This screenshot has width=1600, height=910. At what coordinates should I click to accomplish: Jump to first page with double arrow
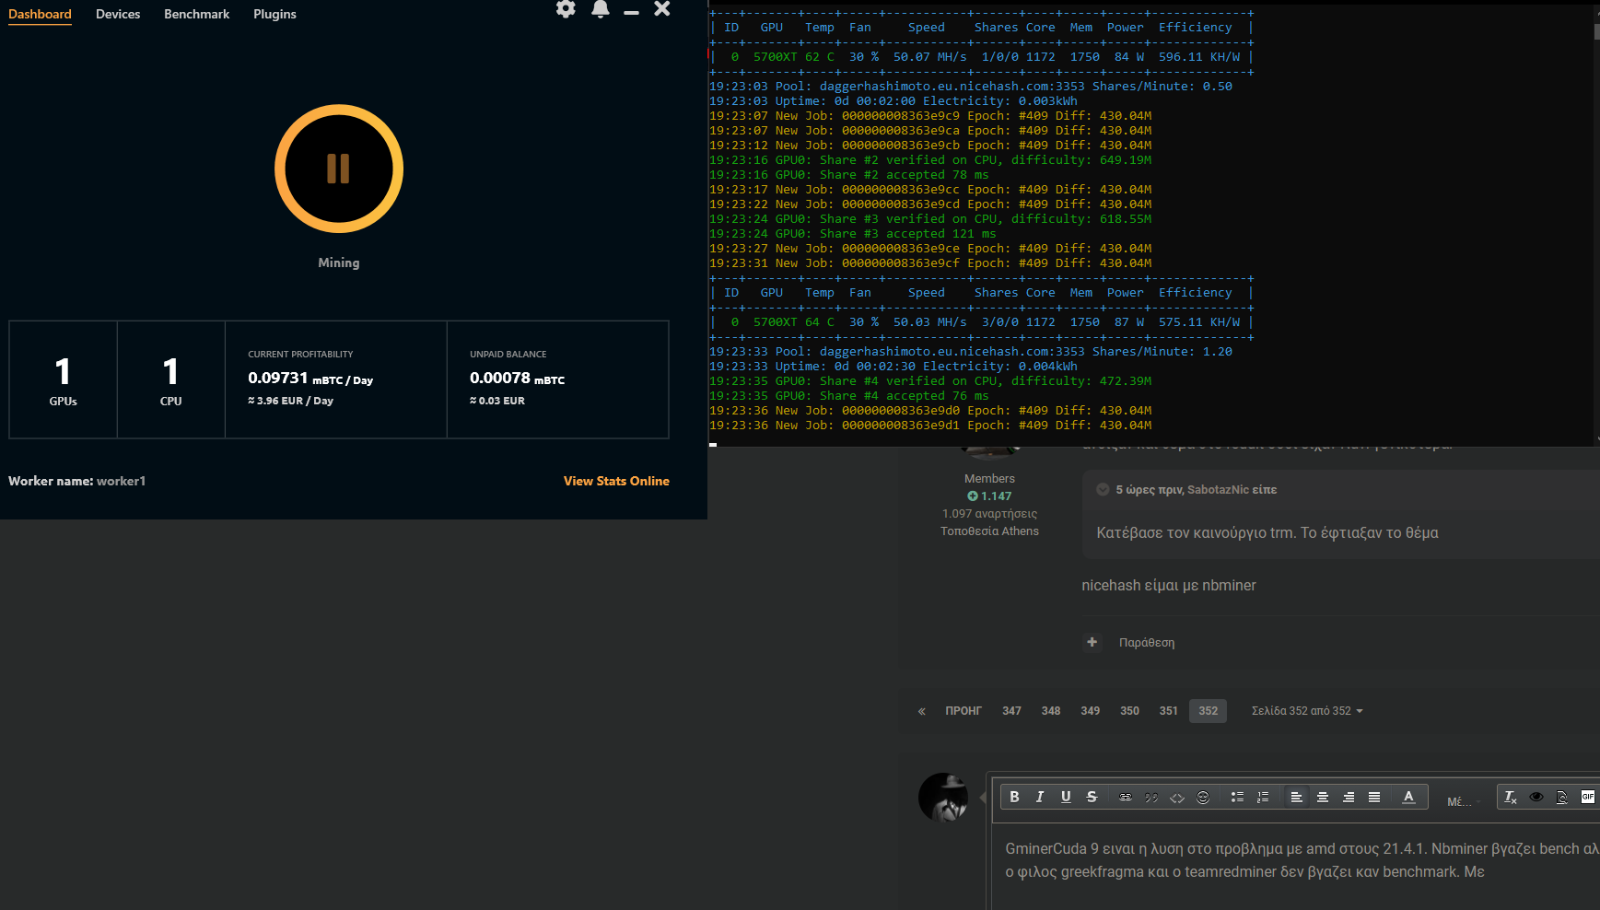pos(922,711)
